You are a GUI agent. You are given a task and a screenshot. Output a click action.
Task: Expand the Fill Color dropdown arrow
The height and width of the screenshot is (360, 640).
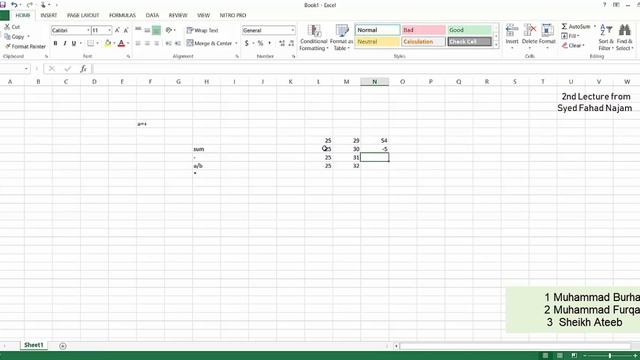pos(114,43)
